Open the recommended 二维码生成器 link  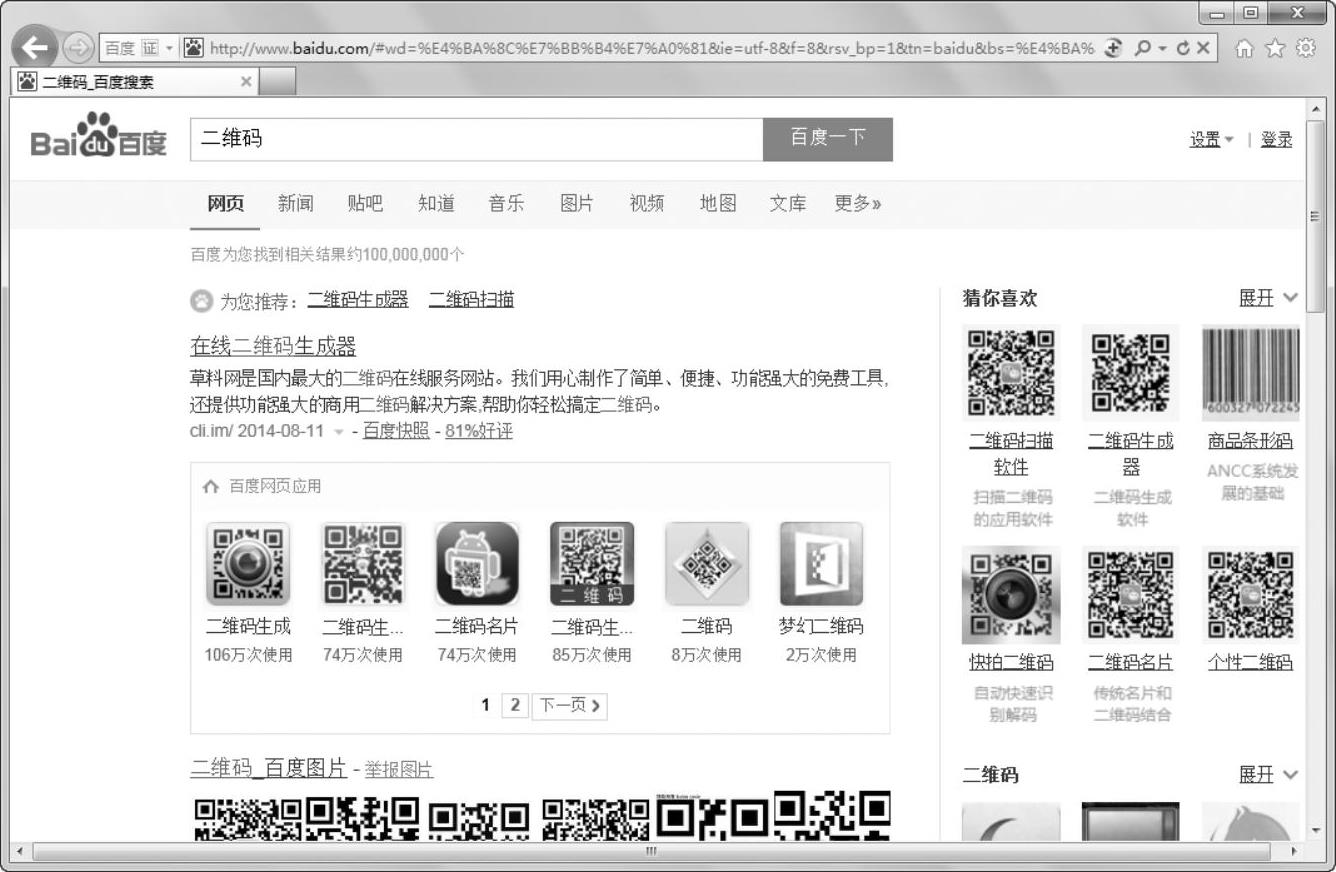[358, 299]
